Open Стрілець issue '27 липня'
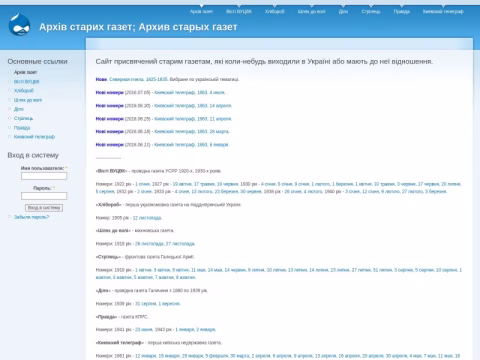480x360 pixels. (x=361, y=270)
